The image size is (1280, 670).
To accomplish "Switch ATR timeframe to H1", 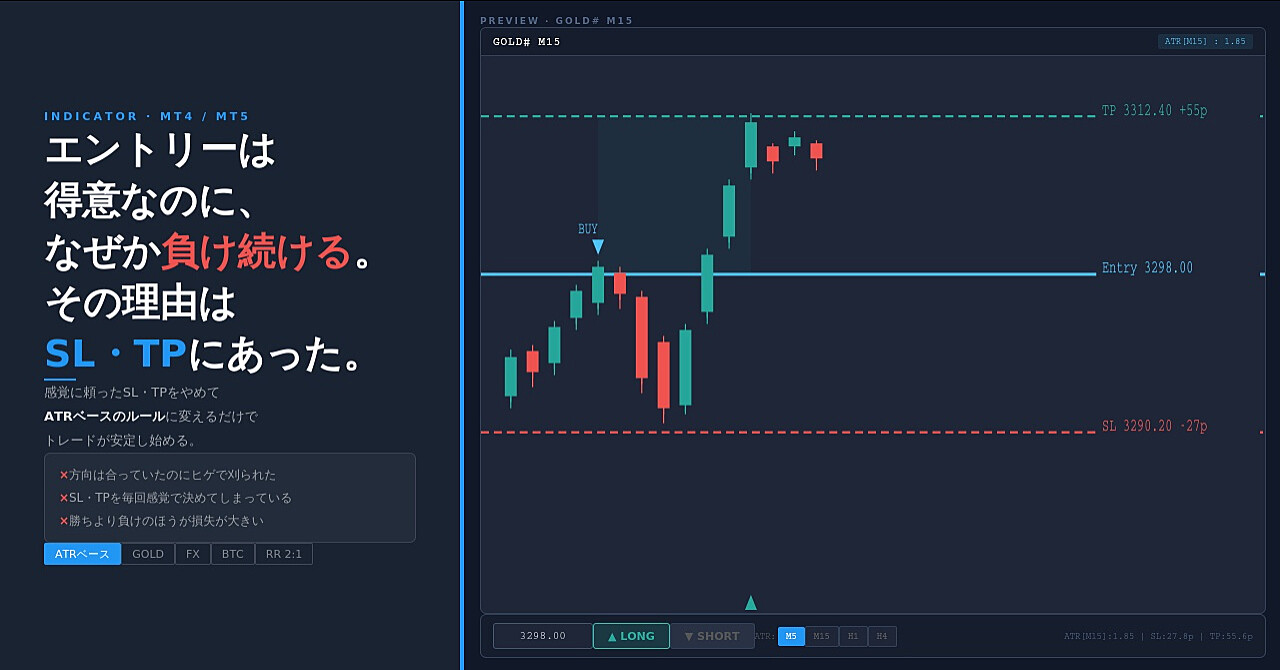I will pos(853,636).
